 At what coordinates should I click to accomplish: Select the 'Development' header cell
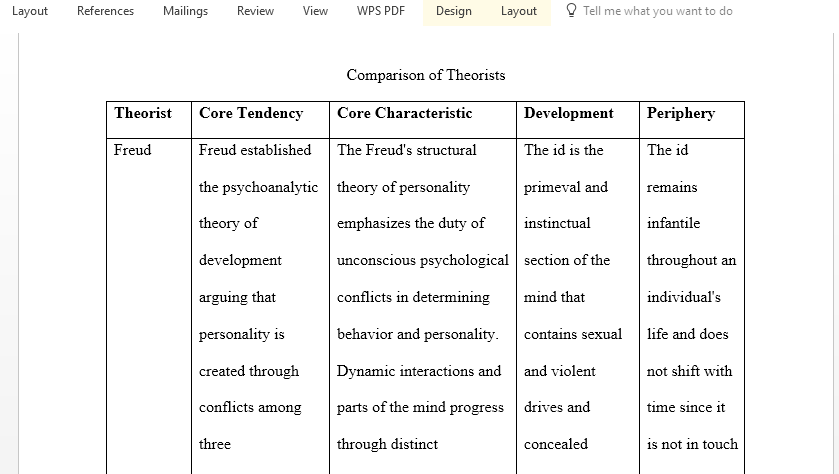pyautogui.click(x=578, y=120)
